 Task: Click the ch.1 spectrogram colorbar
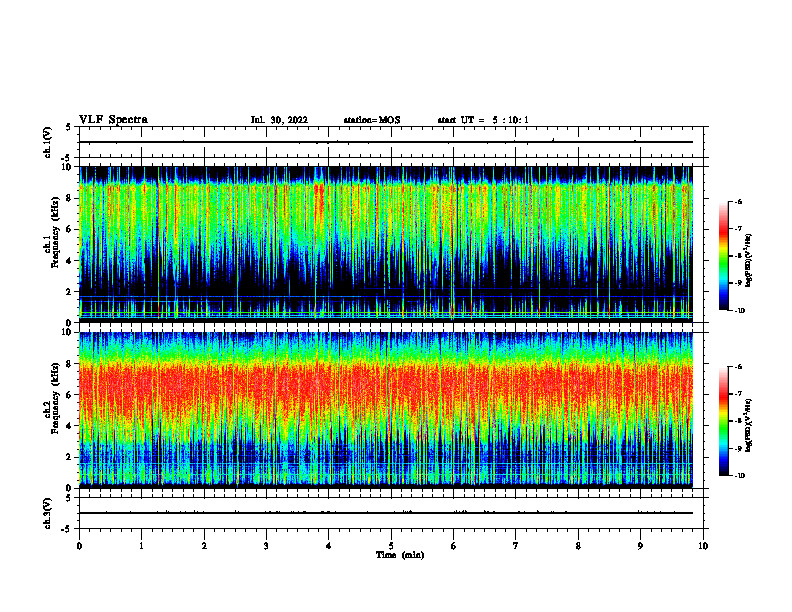click(x=723, y=256)
